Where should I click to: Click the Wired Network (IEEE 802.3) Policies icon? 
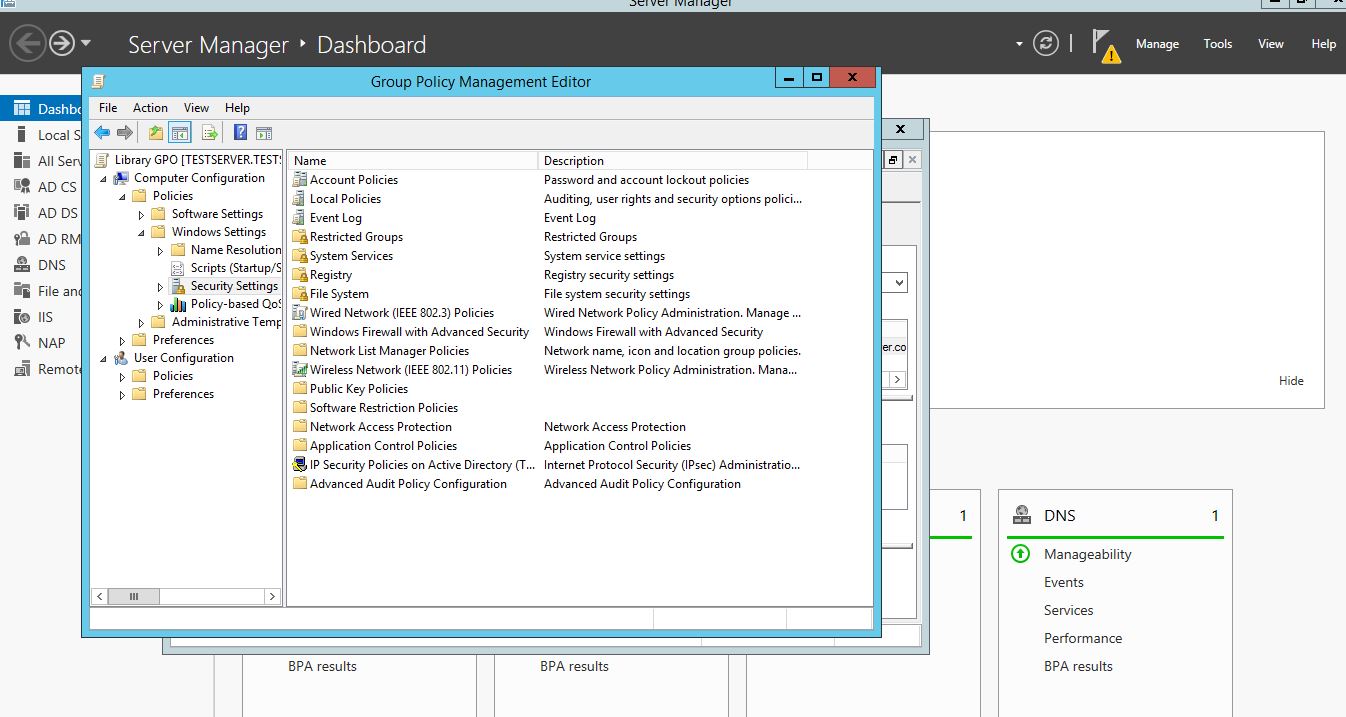coord(300,313)
